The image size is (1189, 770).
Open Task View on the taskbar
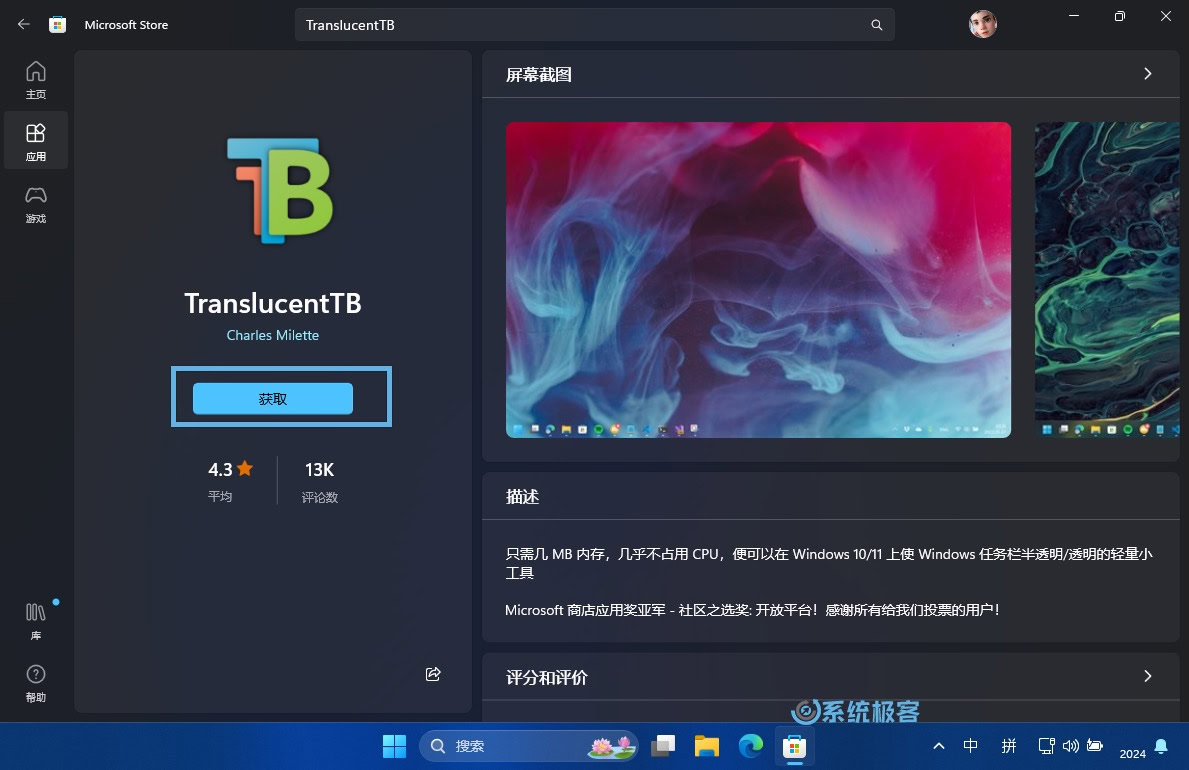pyautogui.click(x=663, y=746)
